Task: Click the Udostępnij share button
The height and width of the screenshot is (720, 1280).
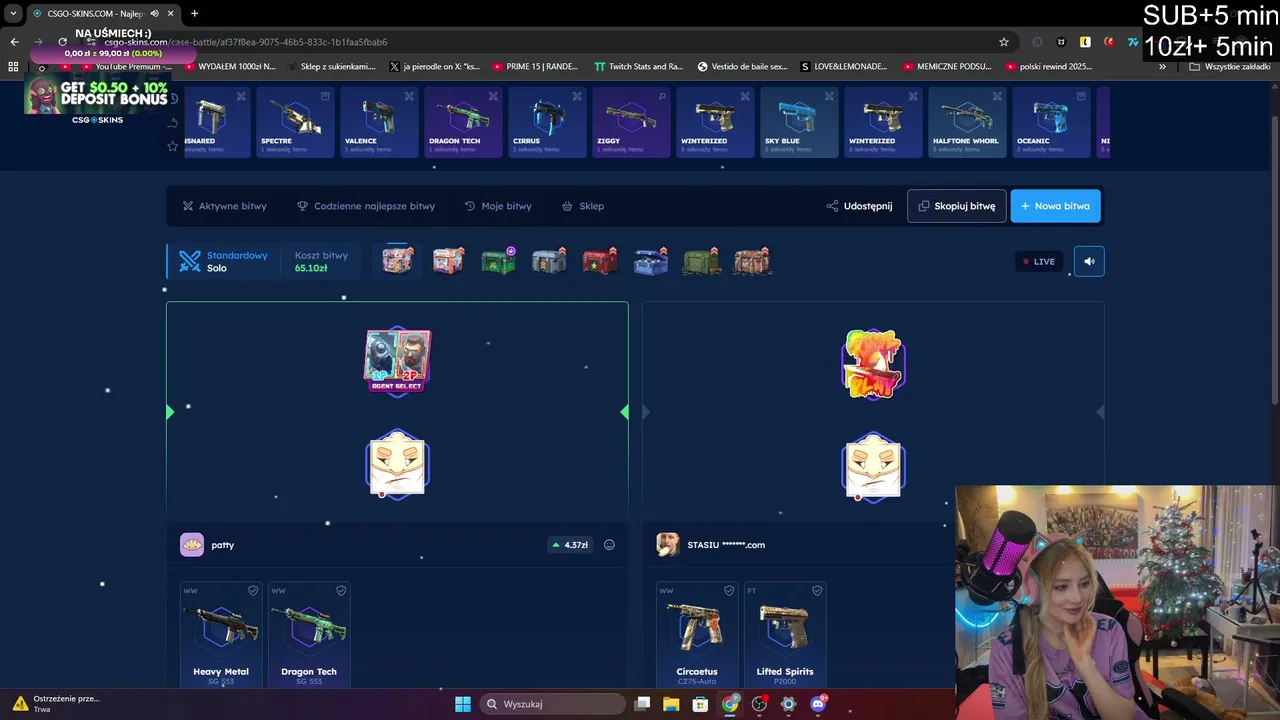Action: [859, 206]
